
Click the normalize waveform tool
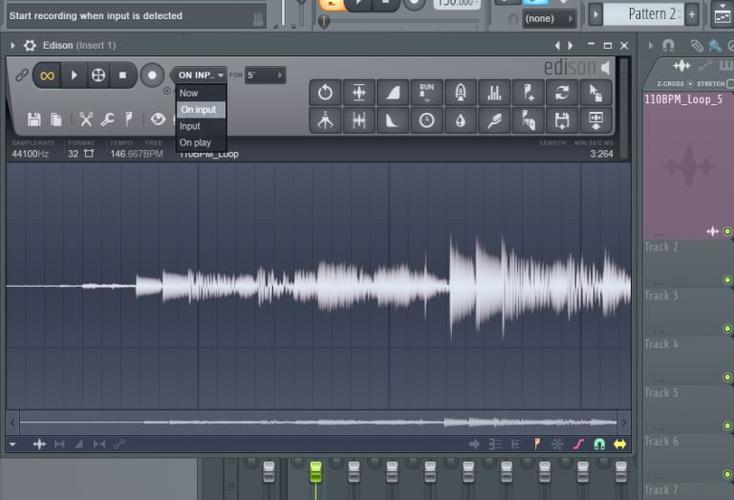tap(359, 93)
